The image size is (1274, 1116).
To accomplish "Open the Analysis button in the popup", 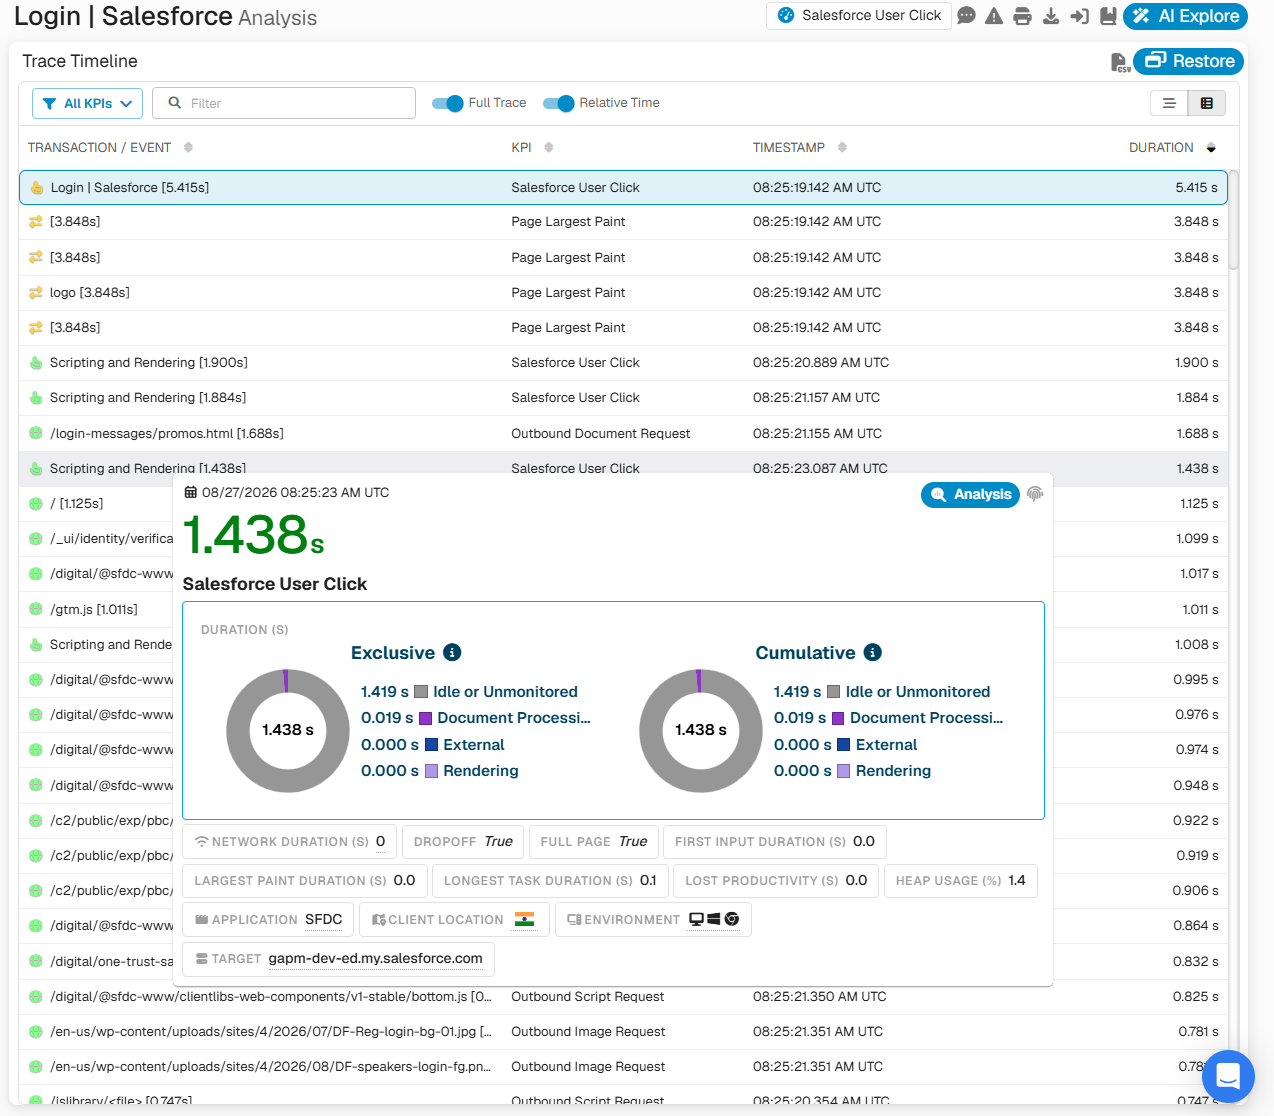I will (970, 494).
